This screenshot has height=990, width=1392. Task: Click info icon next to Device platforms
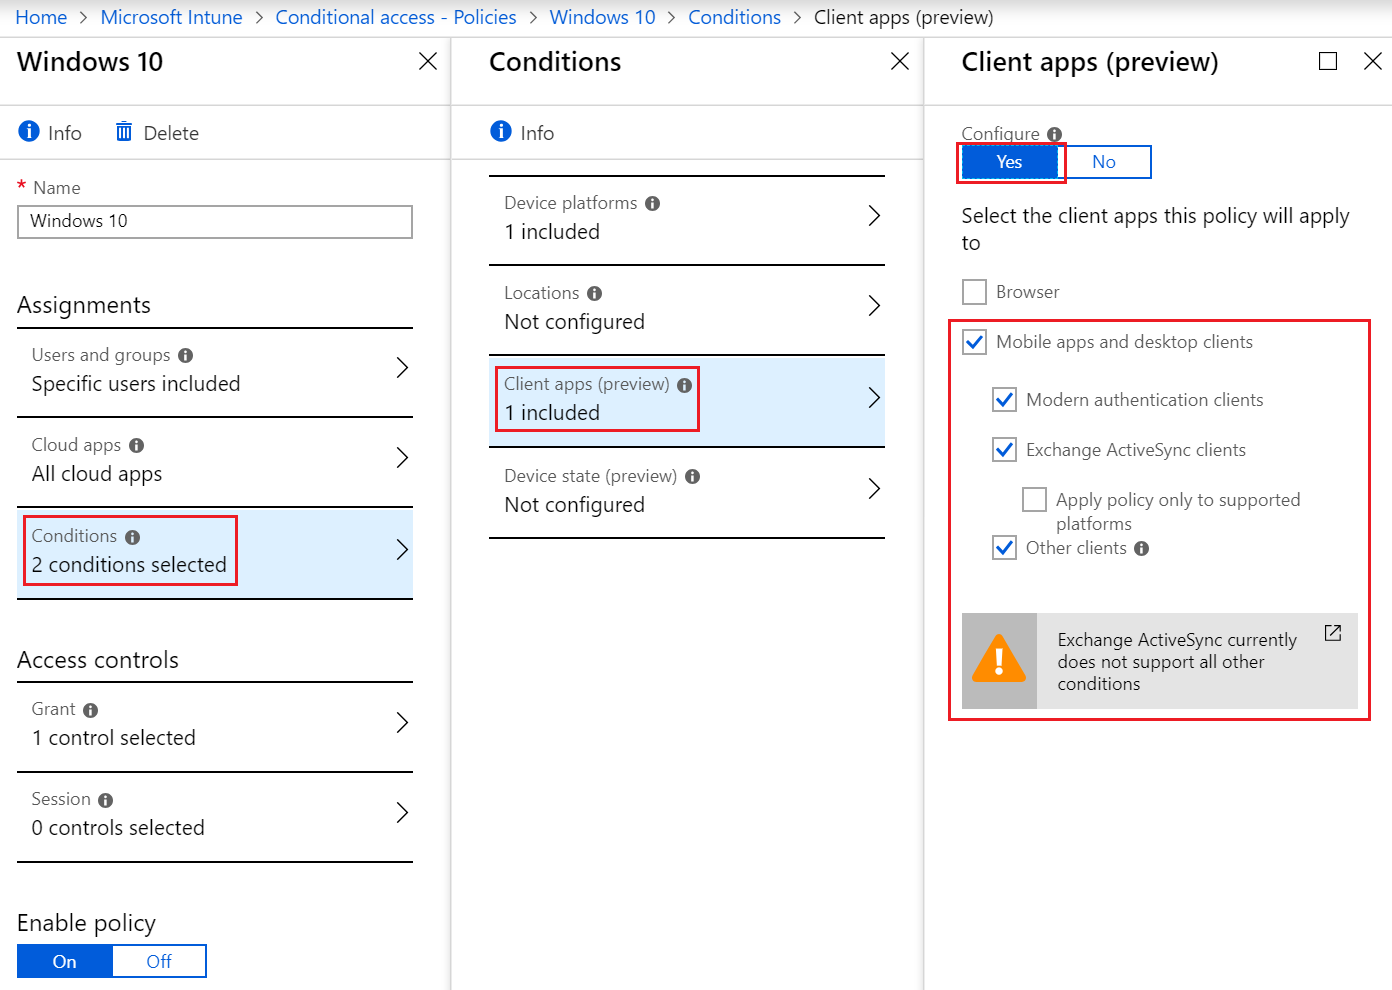[653, 203]
